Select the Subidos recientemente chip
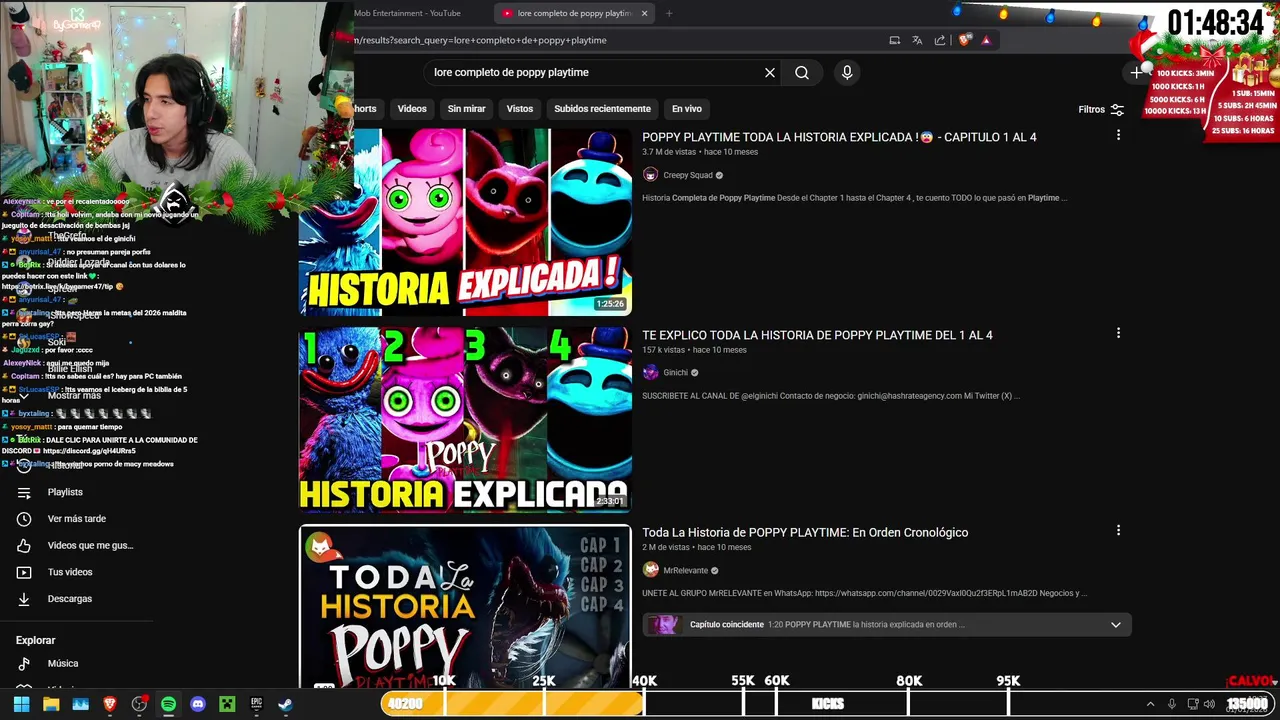The height and width of the screenshot is (720, 1280). tap(602, 109)
